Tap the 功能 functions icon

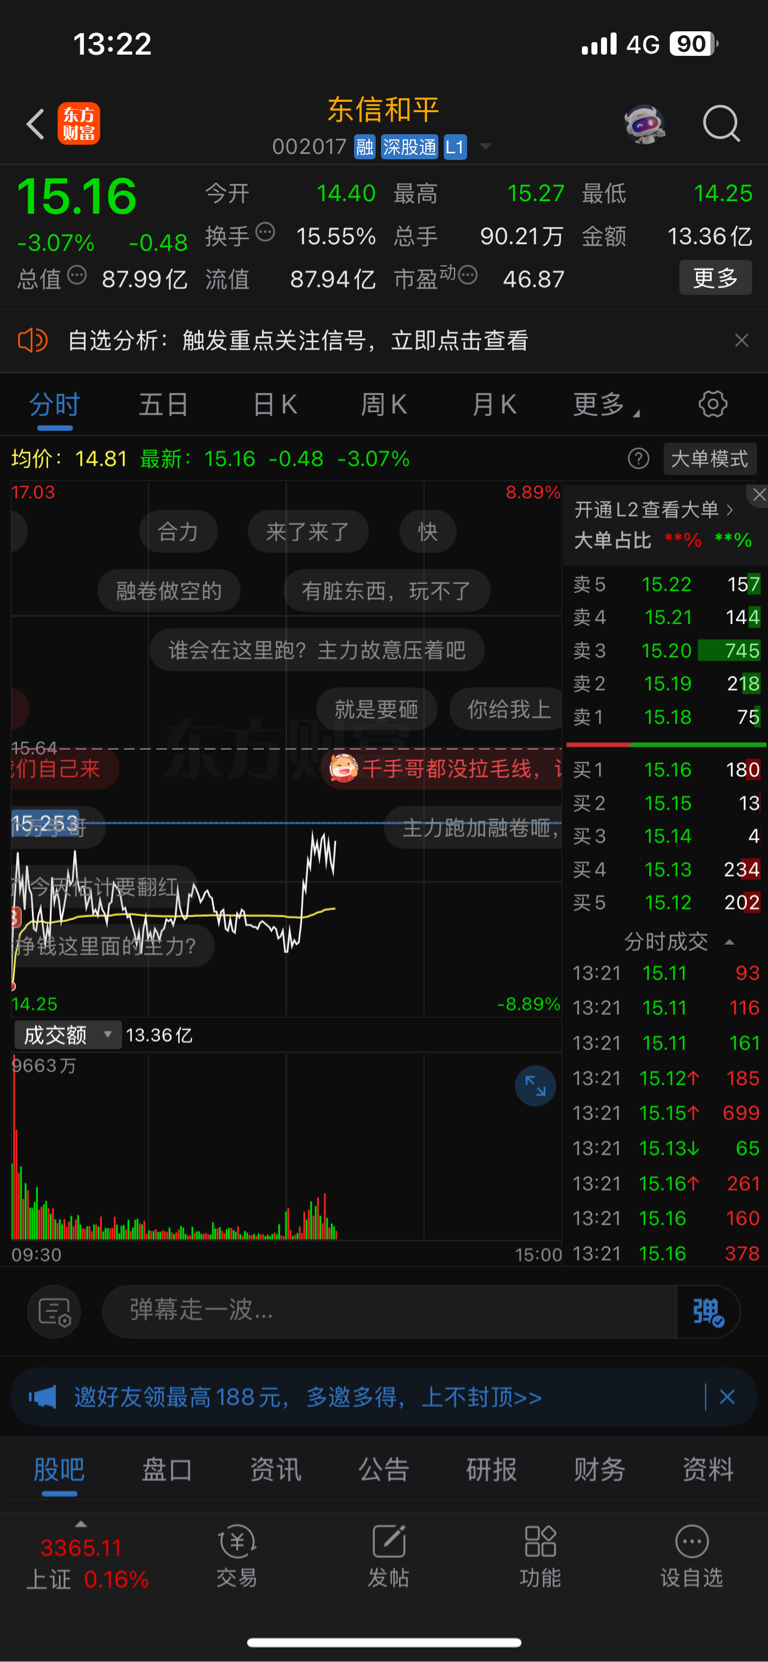click(540, 1557)
